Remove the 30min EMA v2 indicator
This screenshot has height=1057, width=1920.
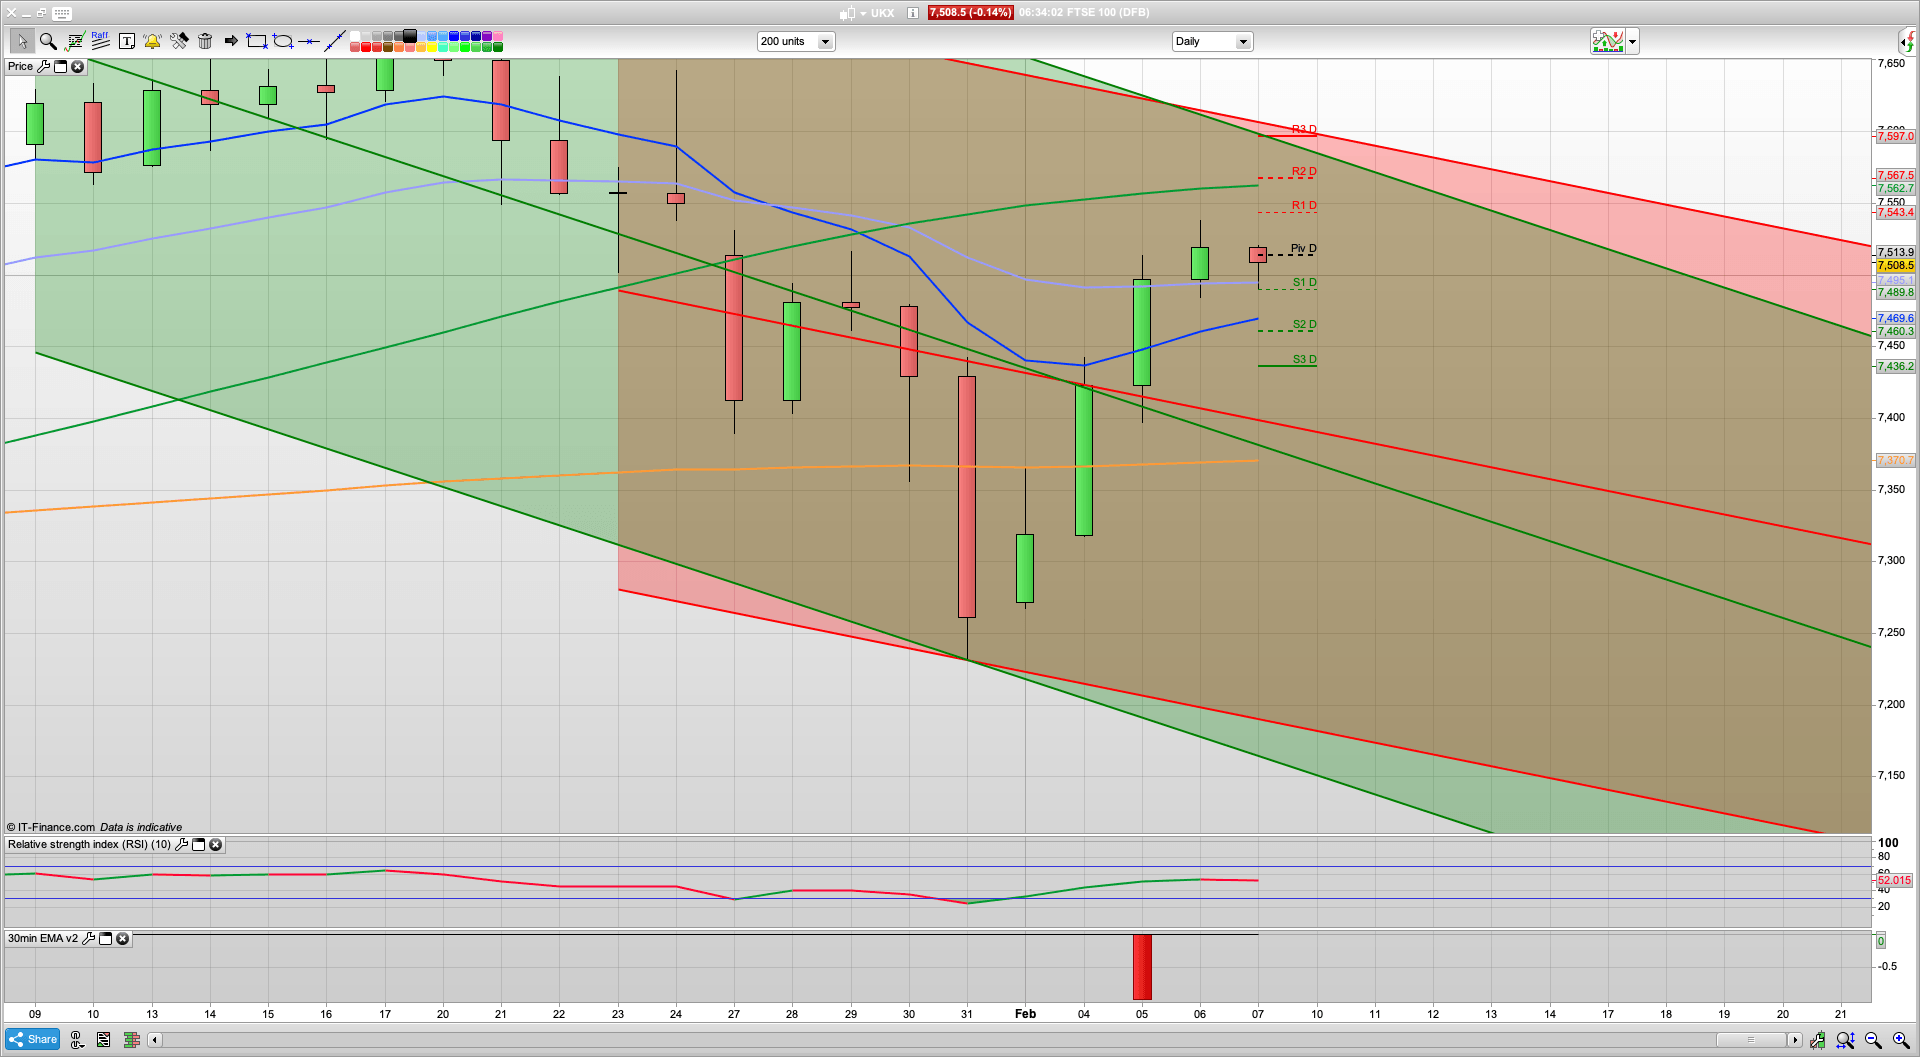[x=122, y=939]
